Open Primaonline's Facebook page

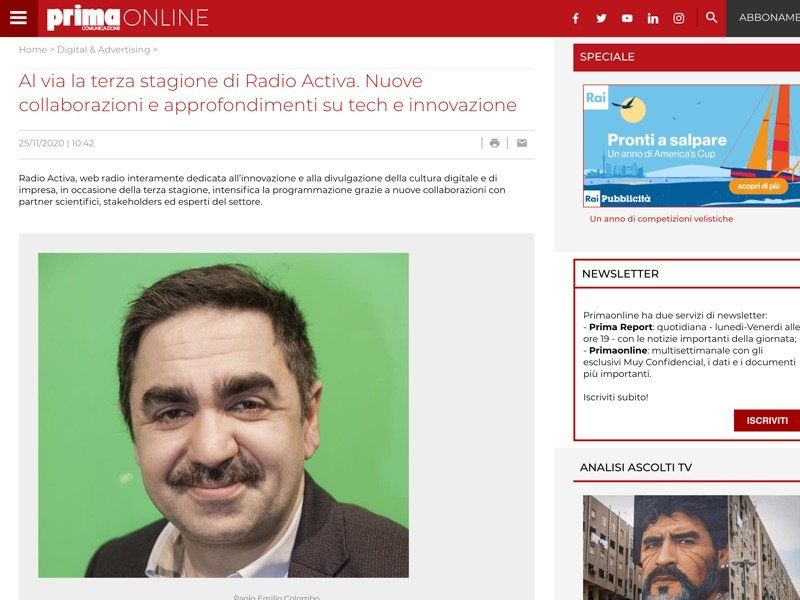tap(575, 16)
